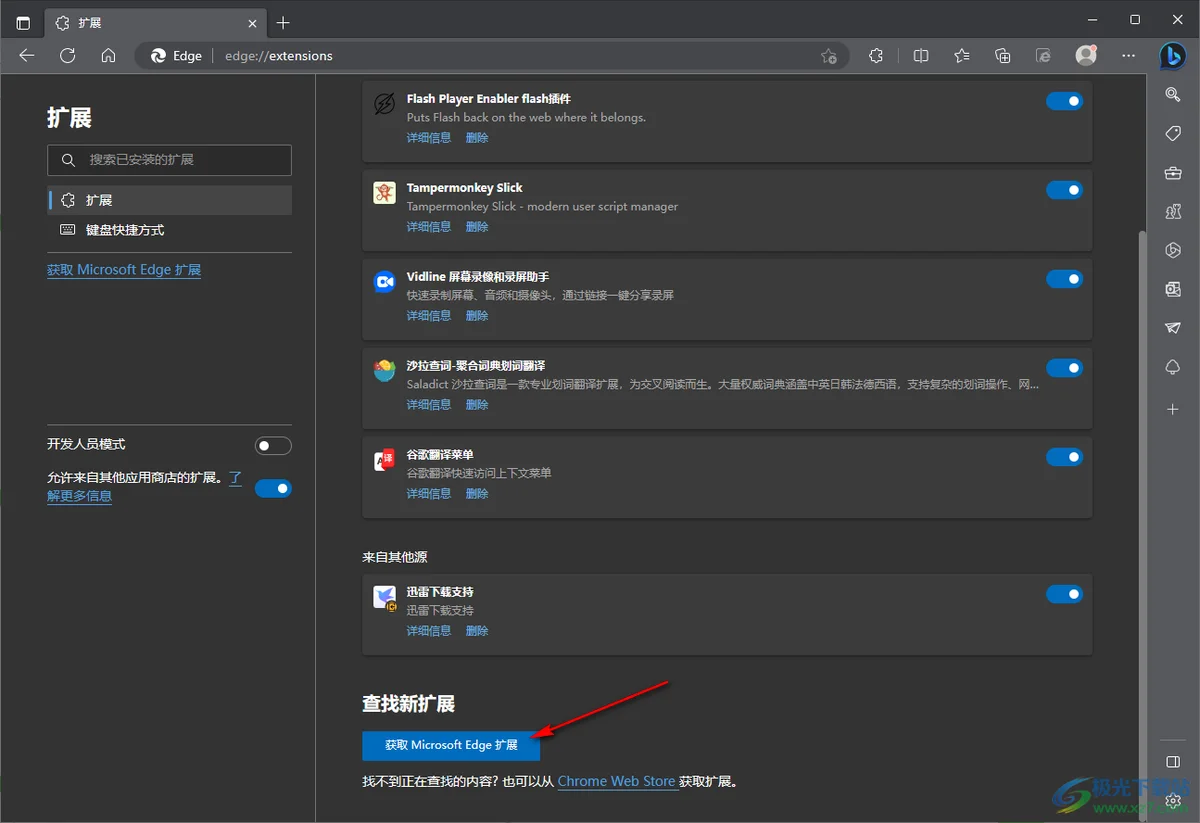1200x823 pixels.
Task: Click the Vidline extension camera icon
Action: 384,282
